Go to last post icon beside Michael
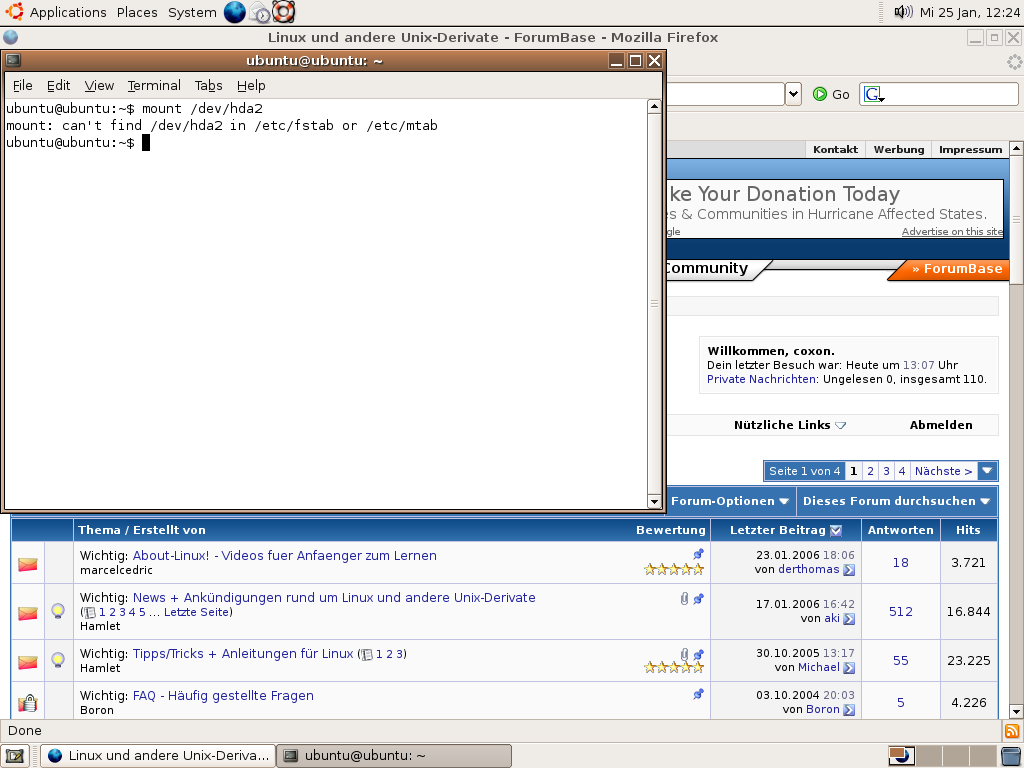This screenshot has height=768, width=1024. [x=849, y=668]
